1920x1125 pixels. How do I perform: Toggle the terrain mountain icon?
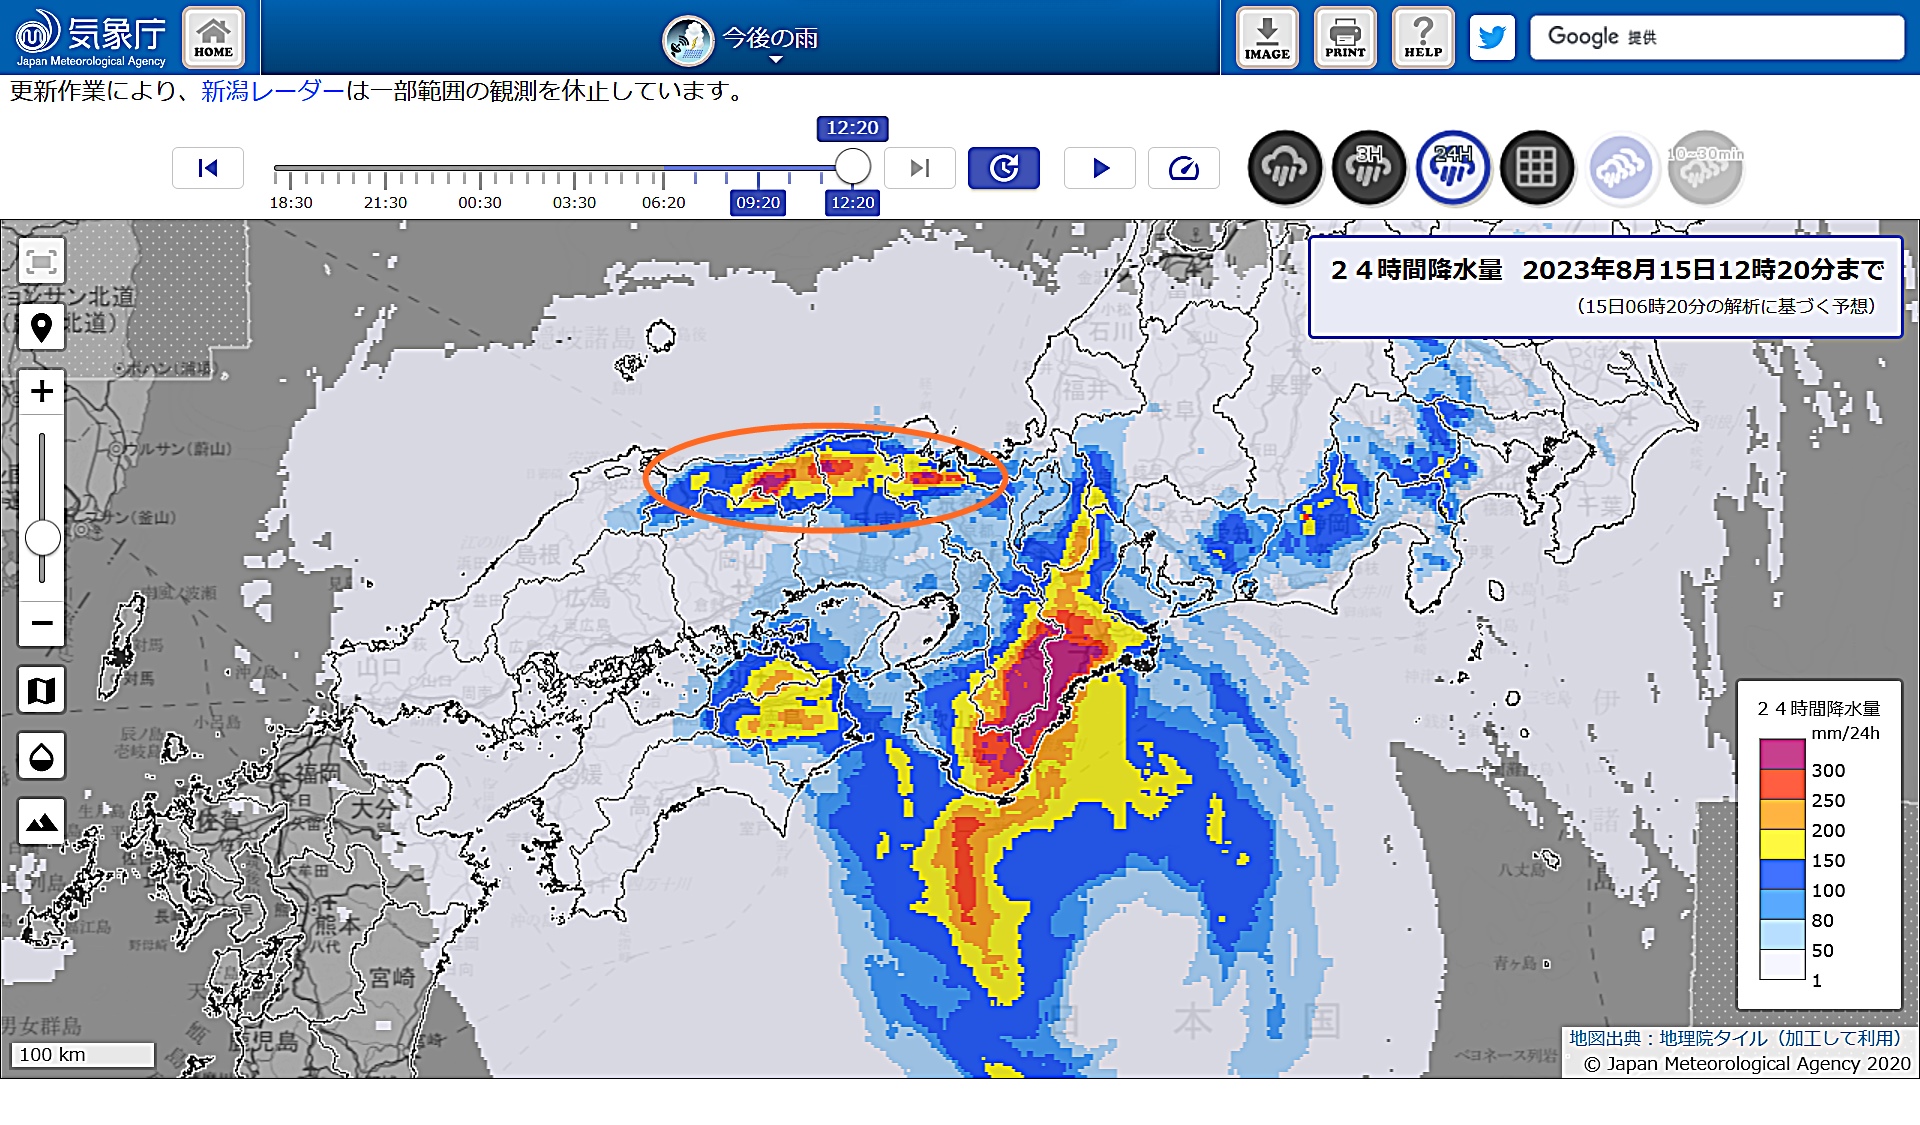(x=41, y=822)
